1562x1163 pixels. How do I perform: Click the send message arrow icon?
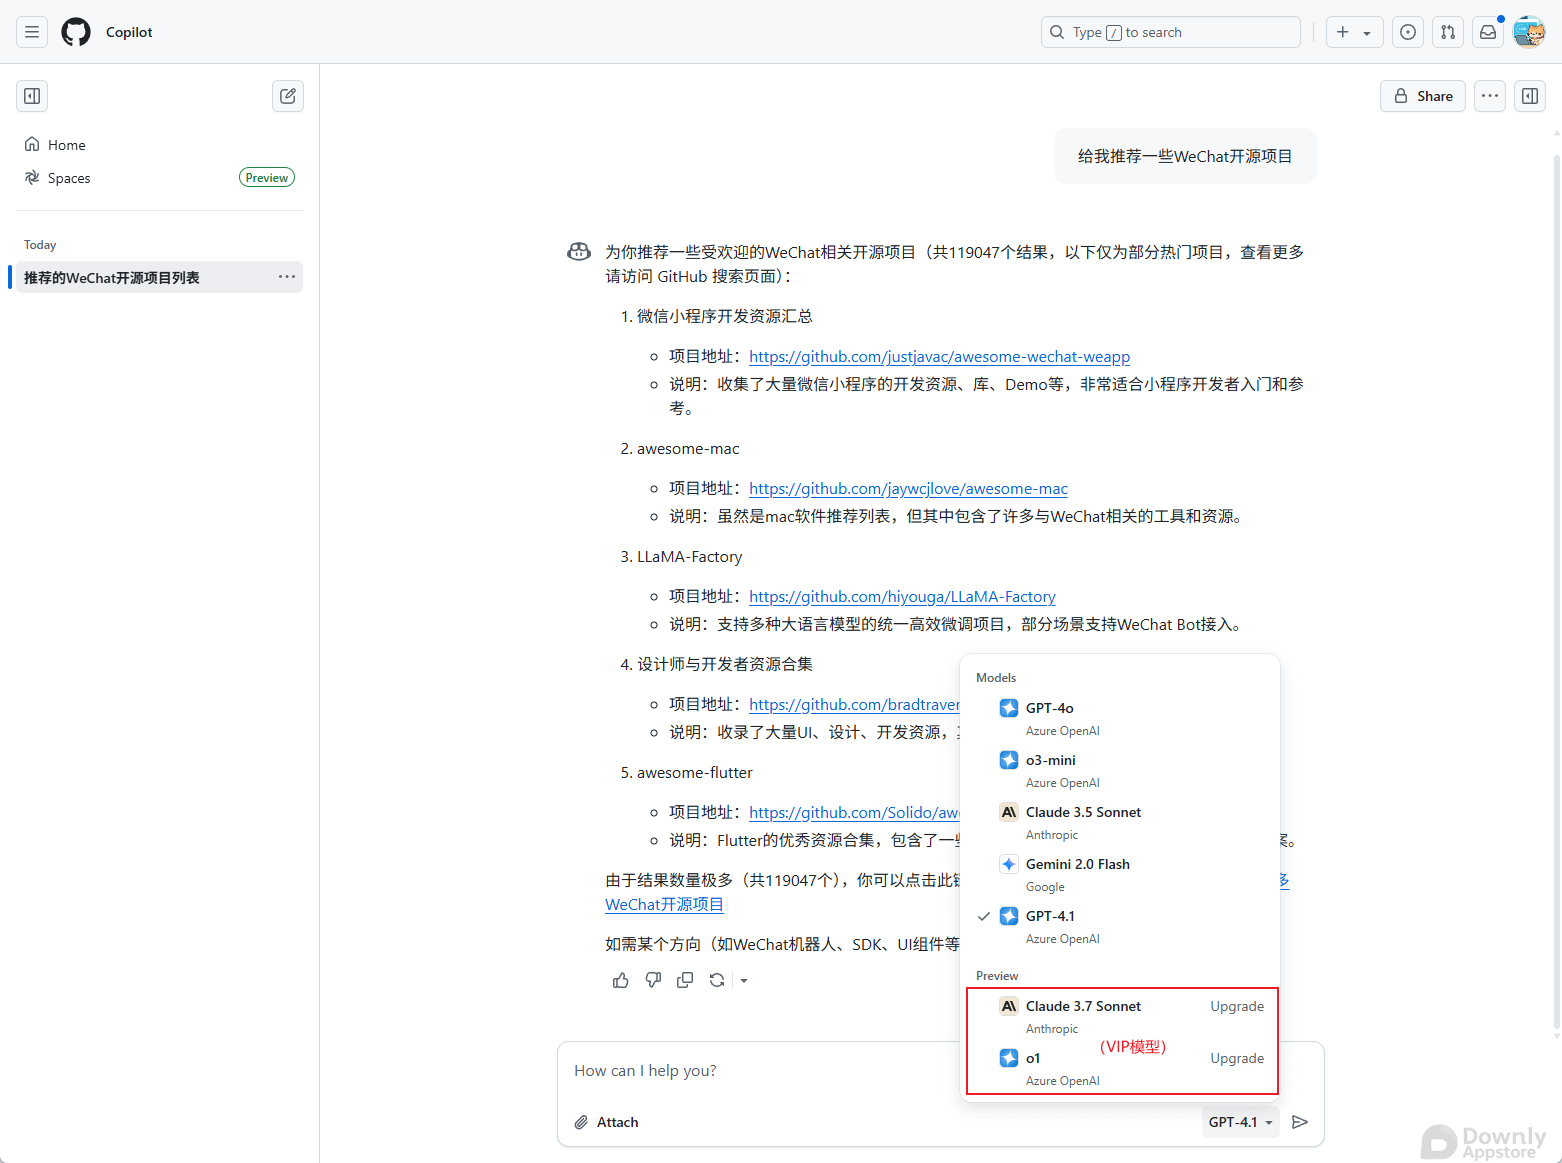[x=1300, y=1122]
